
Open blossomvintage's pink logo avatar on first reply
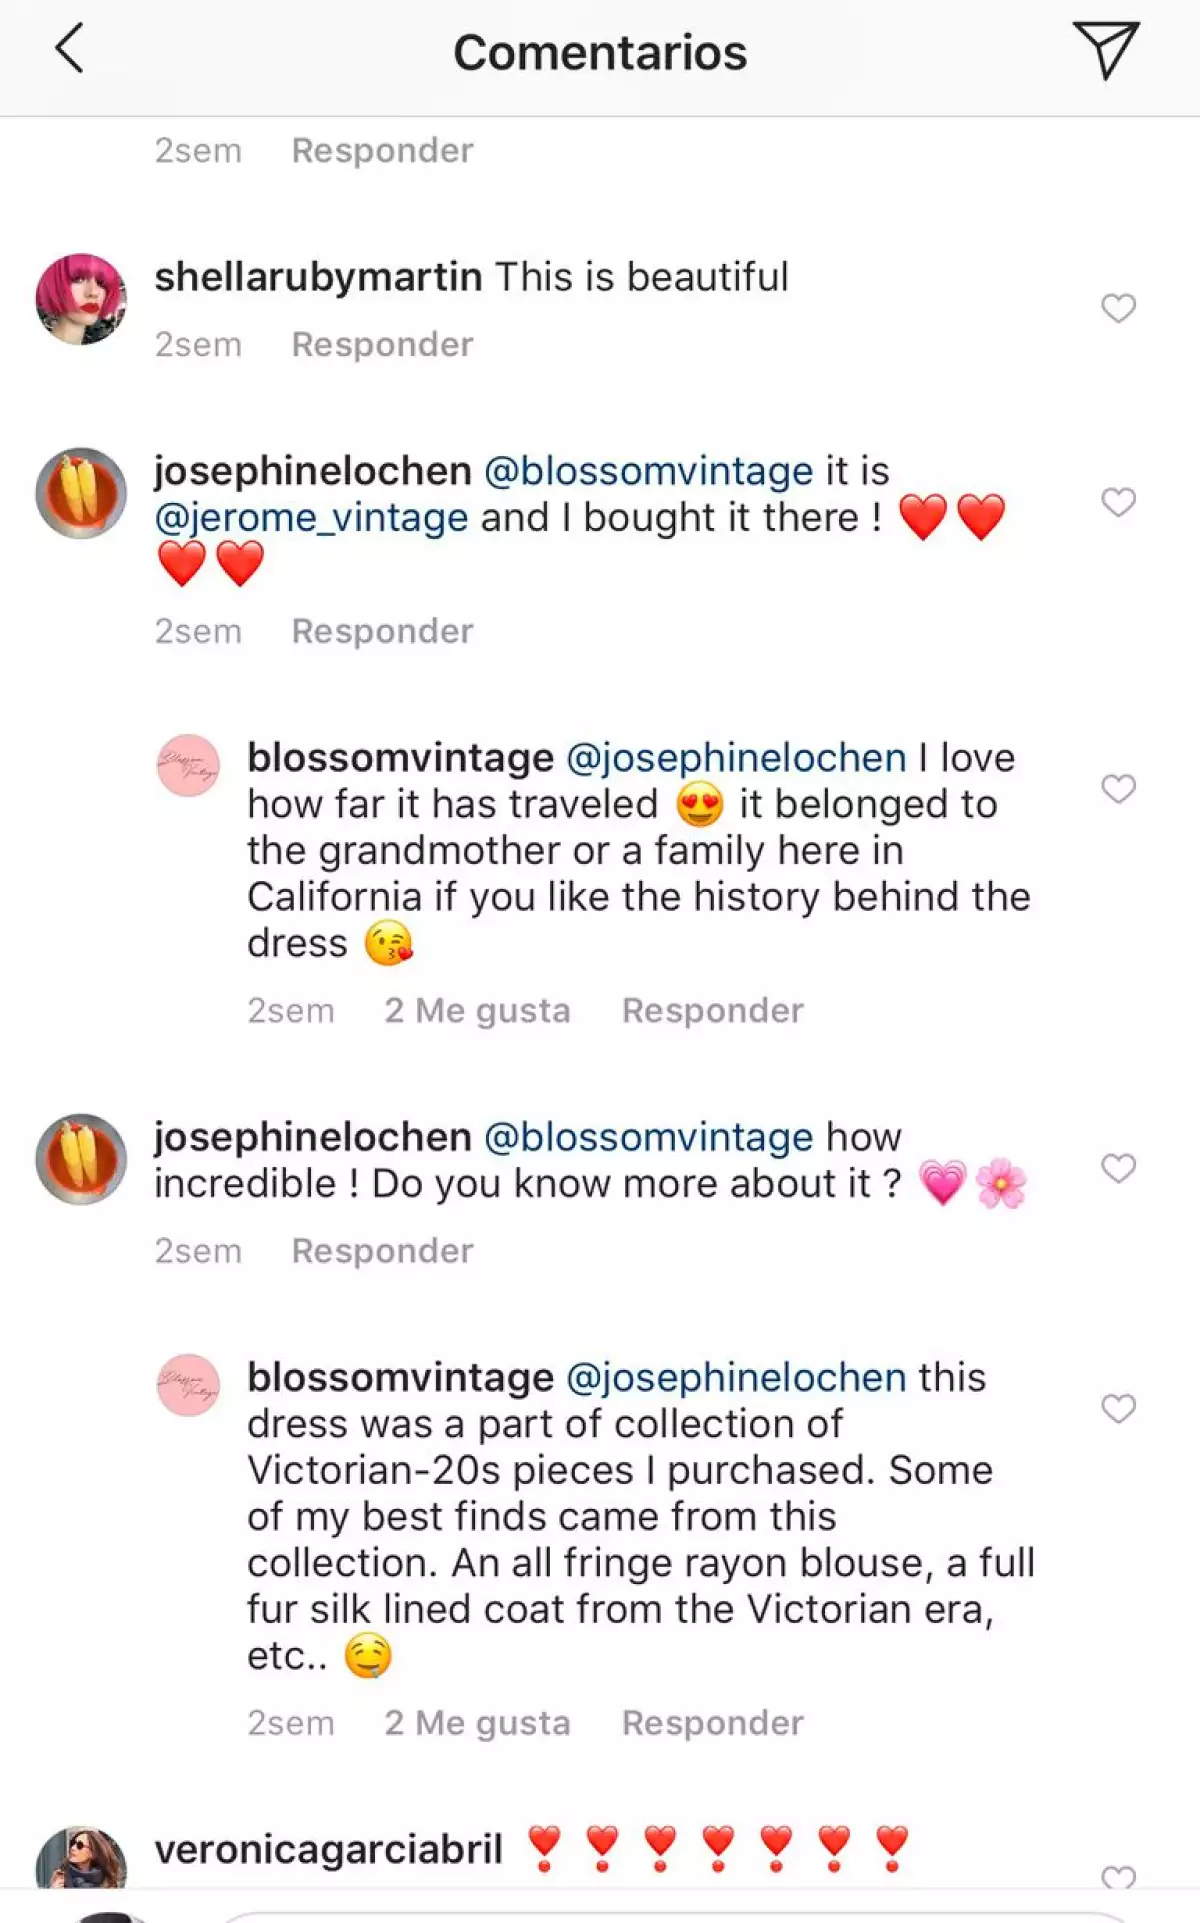point(188,766)
